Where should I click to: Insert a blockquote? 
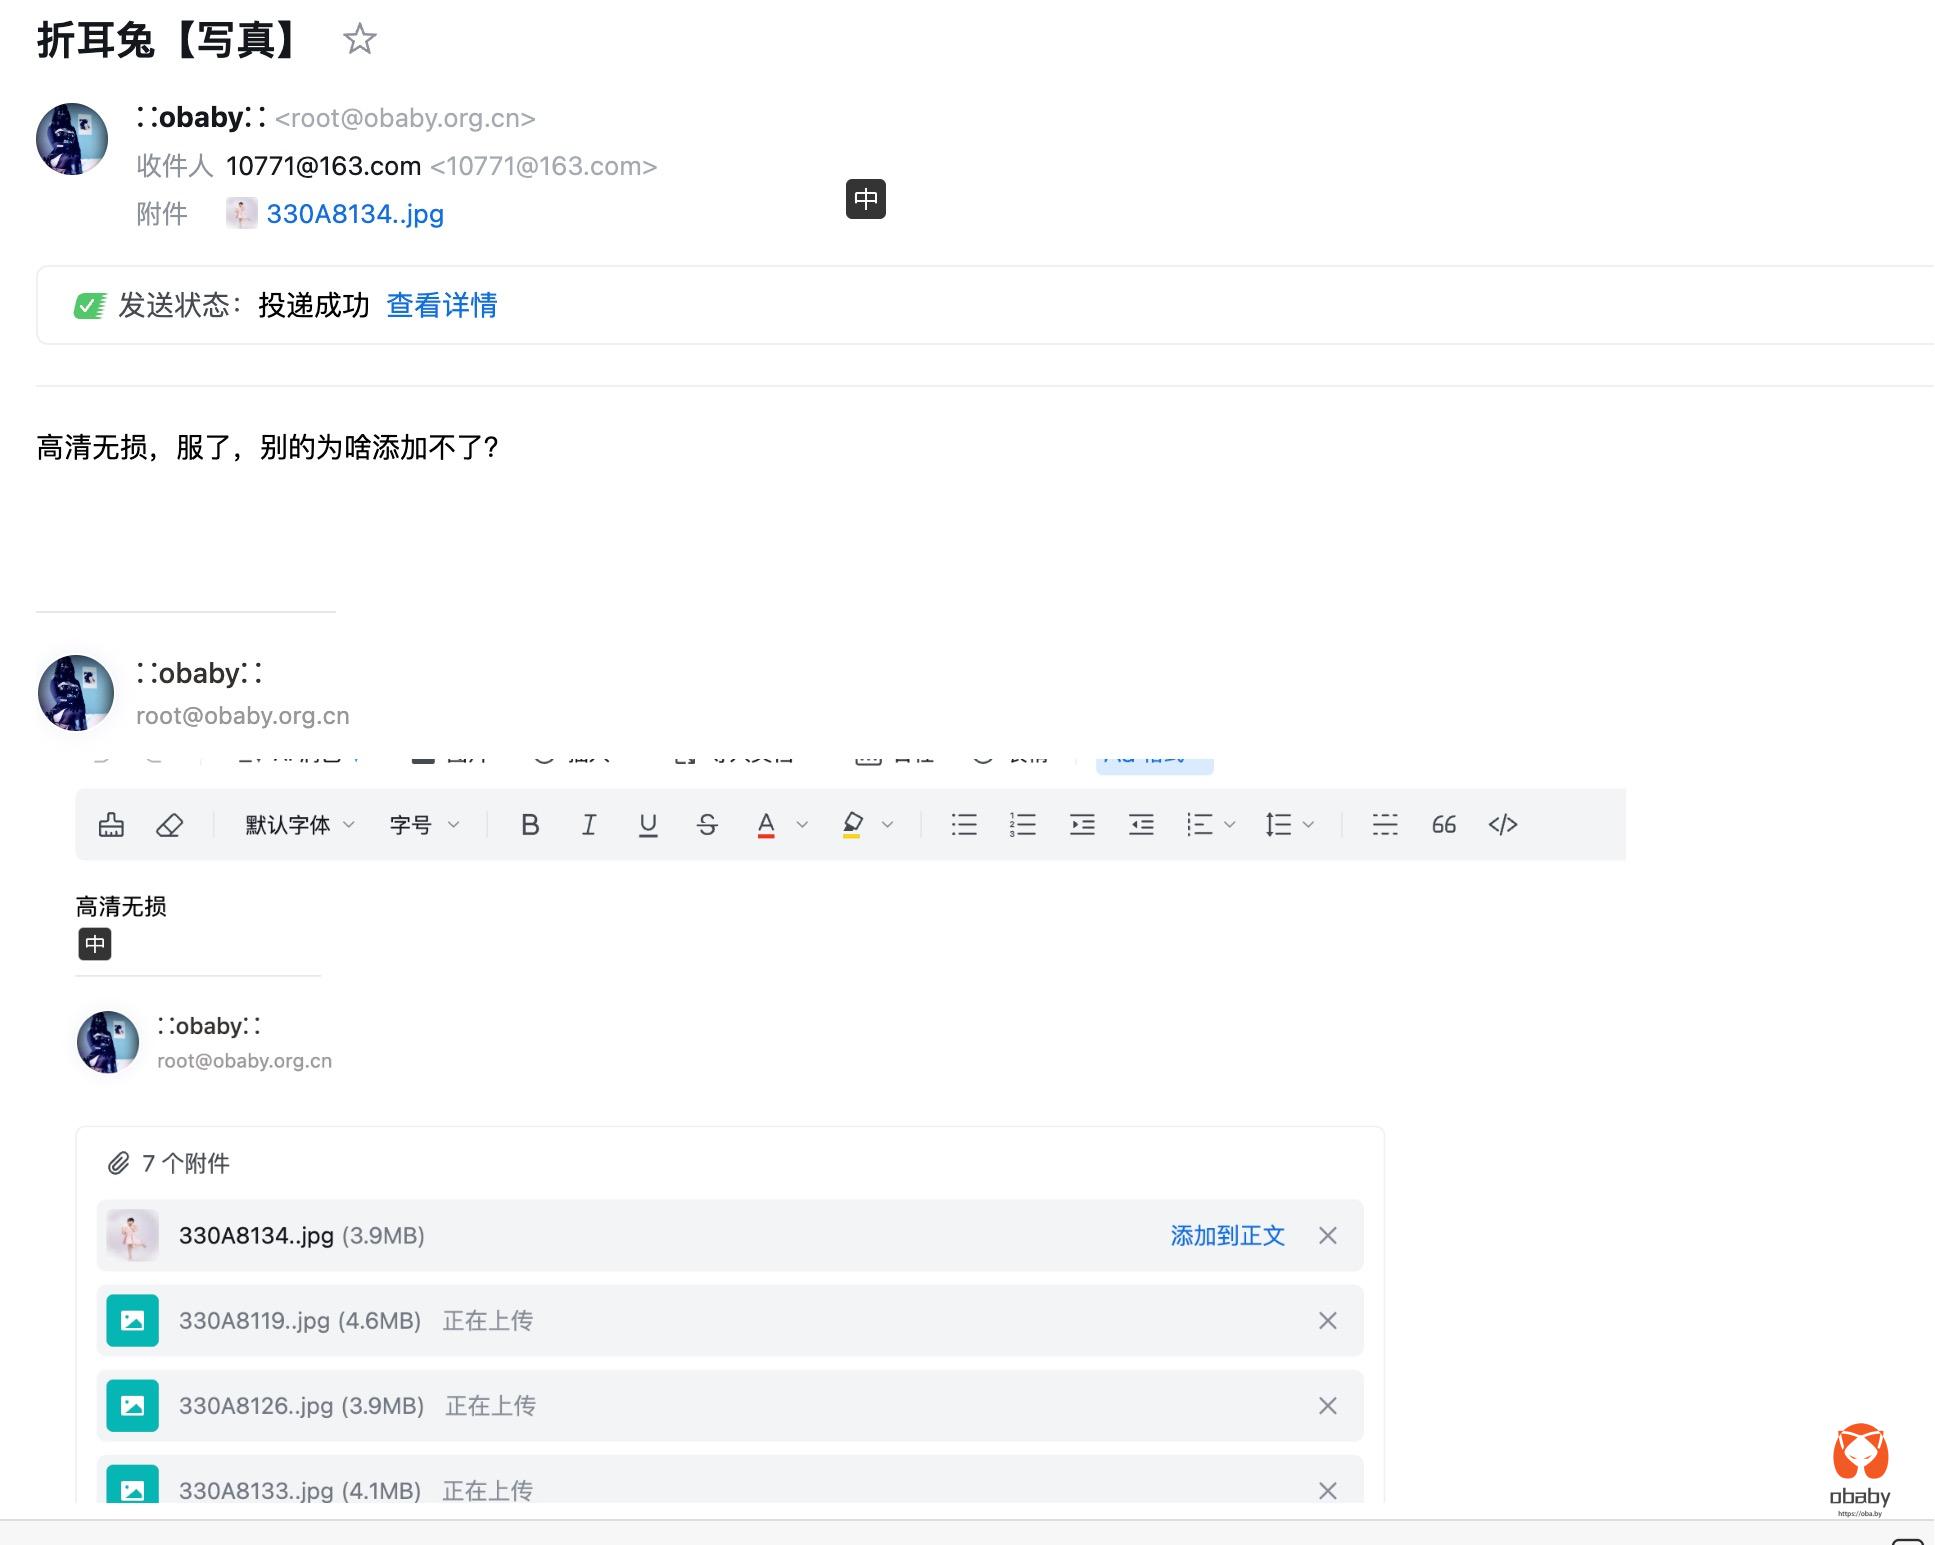point(1444,825)
